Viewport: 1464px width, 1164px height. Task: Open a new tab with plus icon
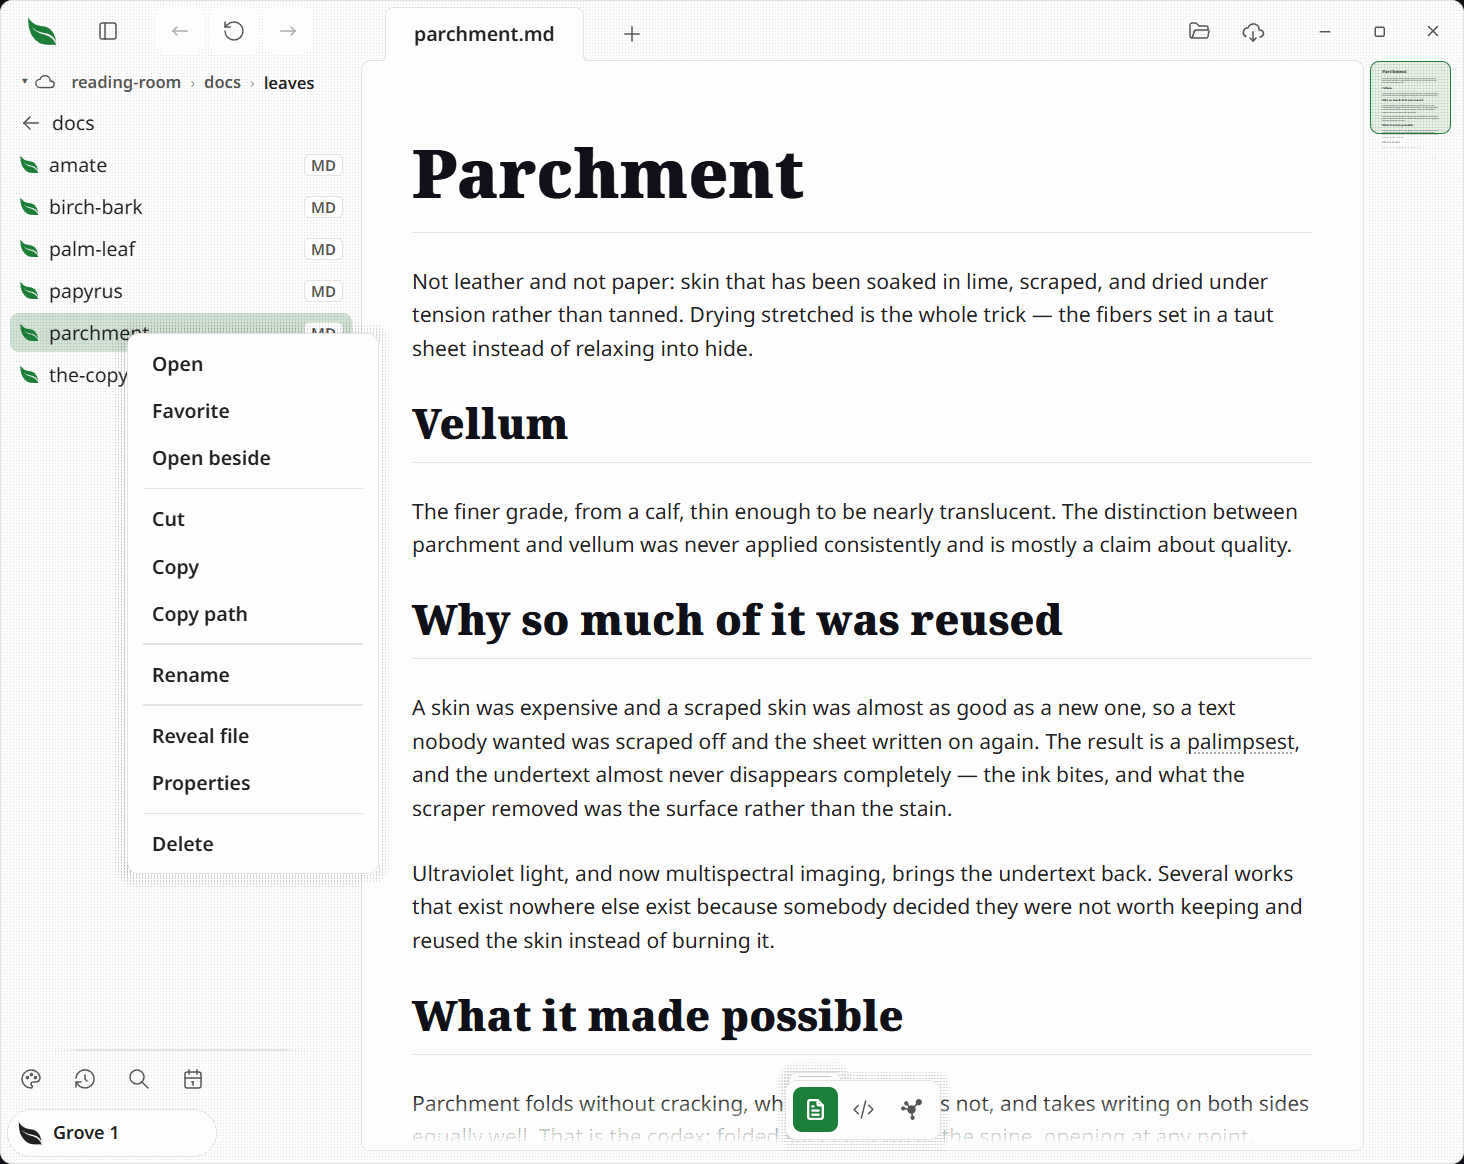[x=632, y=34]
